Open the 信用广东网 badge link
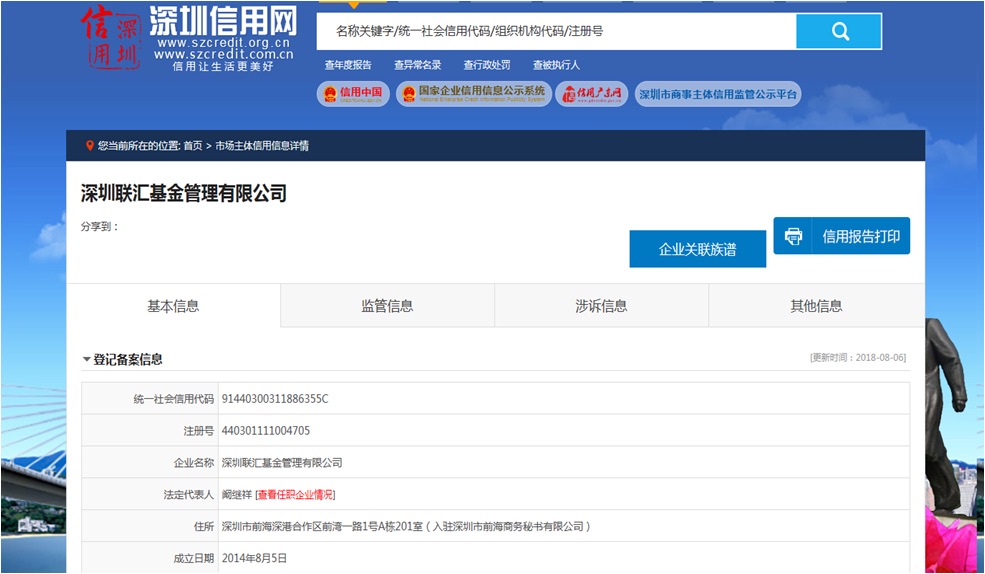This screenshot has height=574, width=985. point(592,94)
